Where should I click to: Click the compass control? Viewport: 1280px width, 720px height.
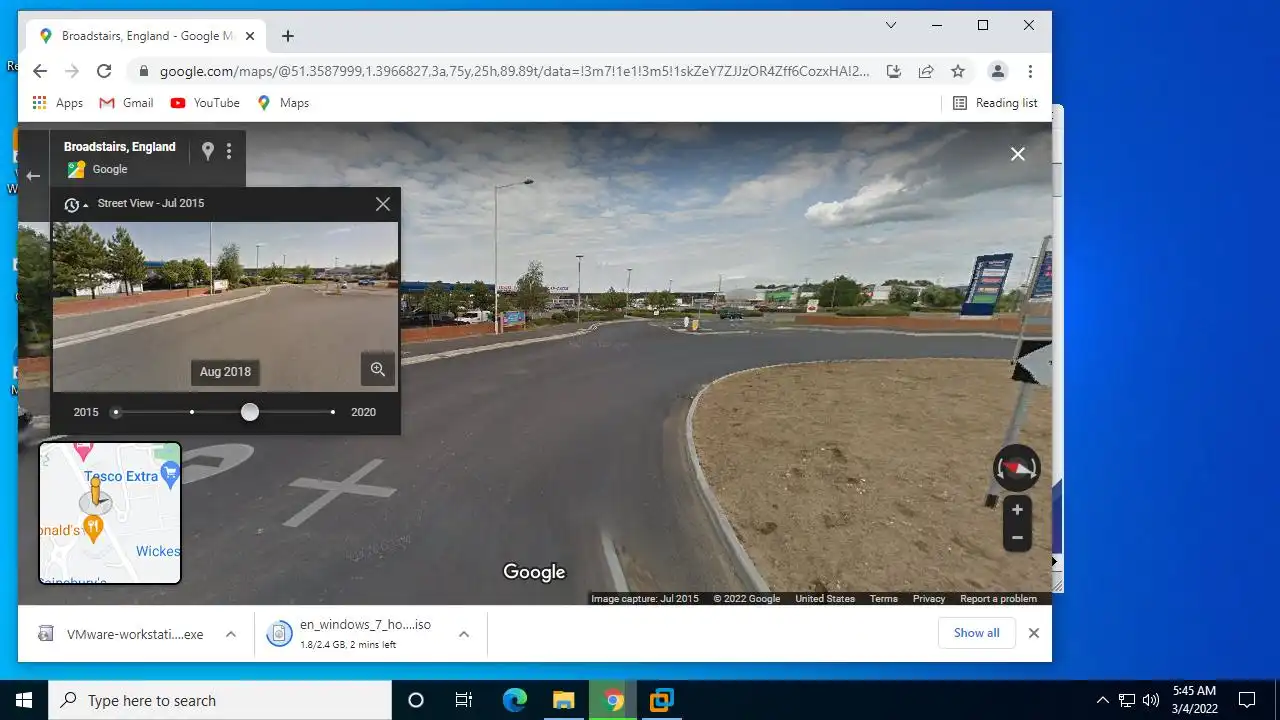click(1017, 468)
